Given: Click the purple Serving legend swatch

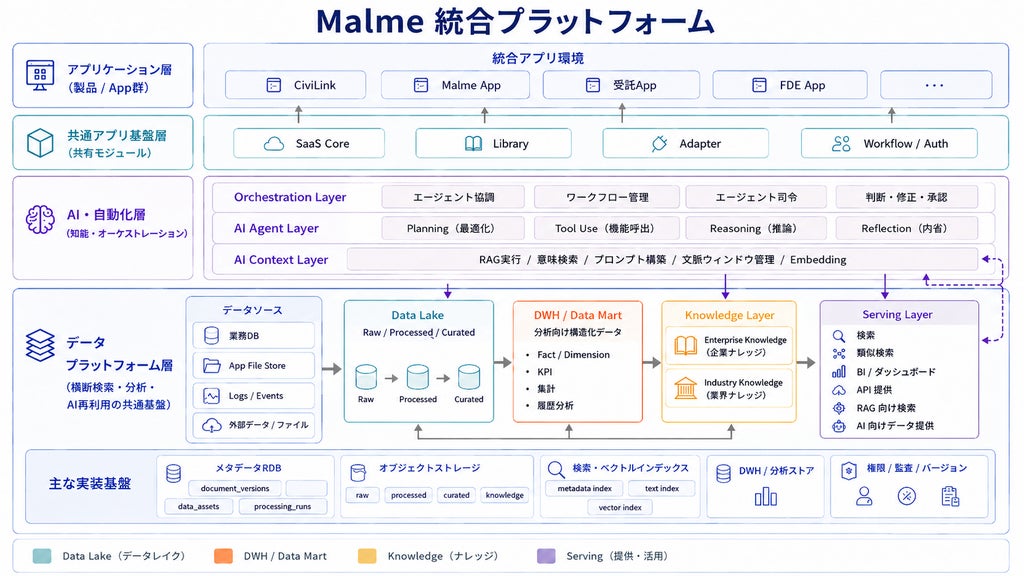Looking at the screenshot, I should (546, 556).
